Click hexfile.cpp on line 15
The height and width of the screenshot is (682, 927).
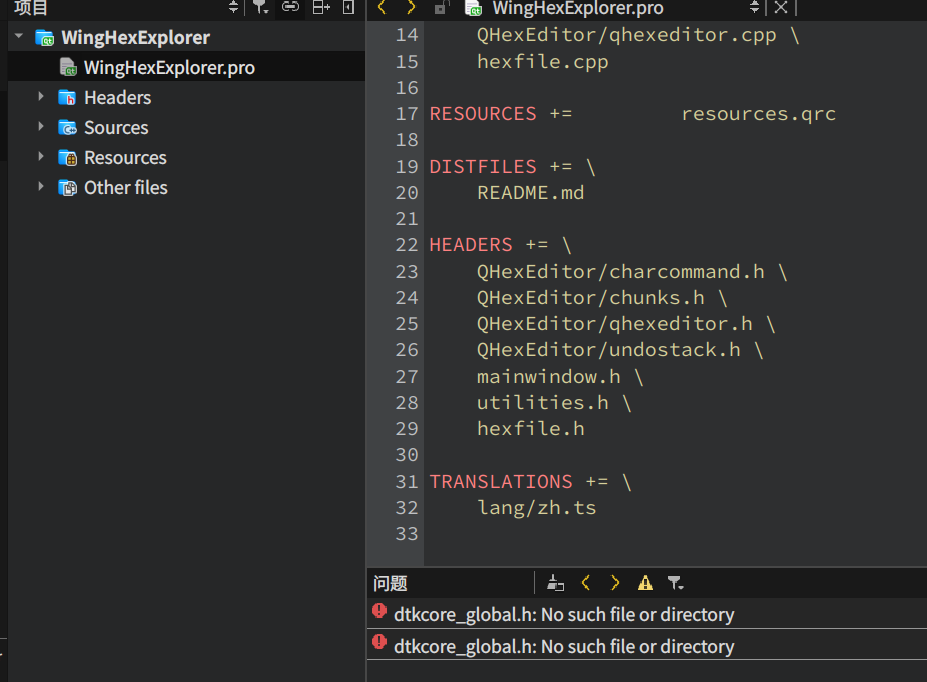(543, 61)
